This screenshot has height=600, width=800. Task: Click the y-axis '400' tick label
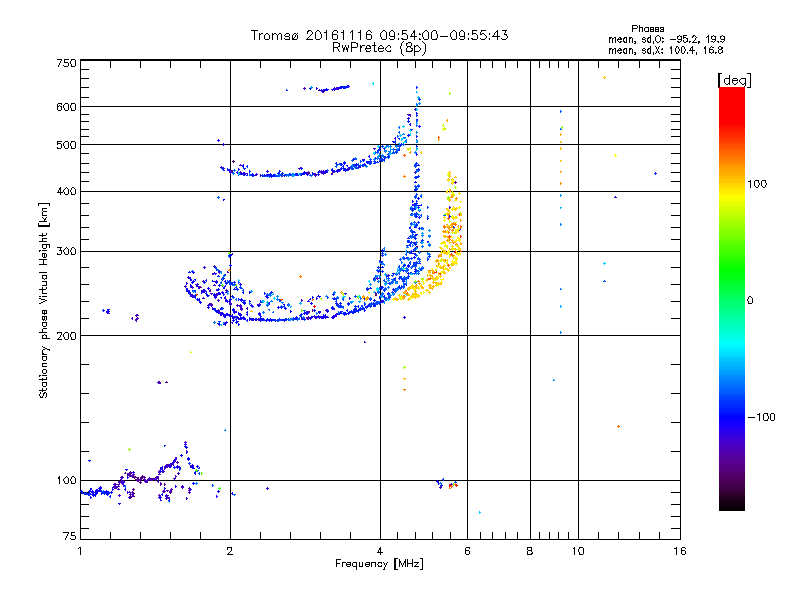[x=67, y=191]
